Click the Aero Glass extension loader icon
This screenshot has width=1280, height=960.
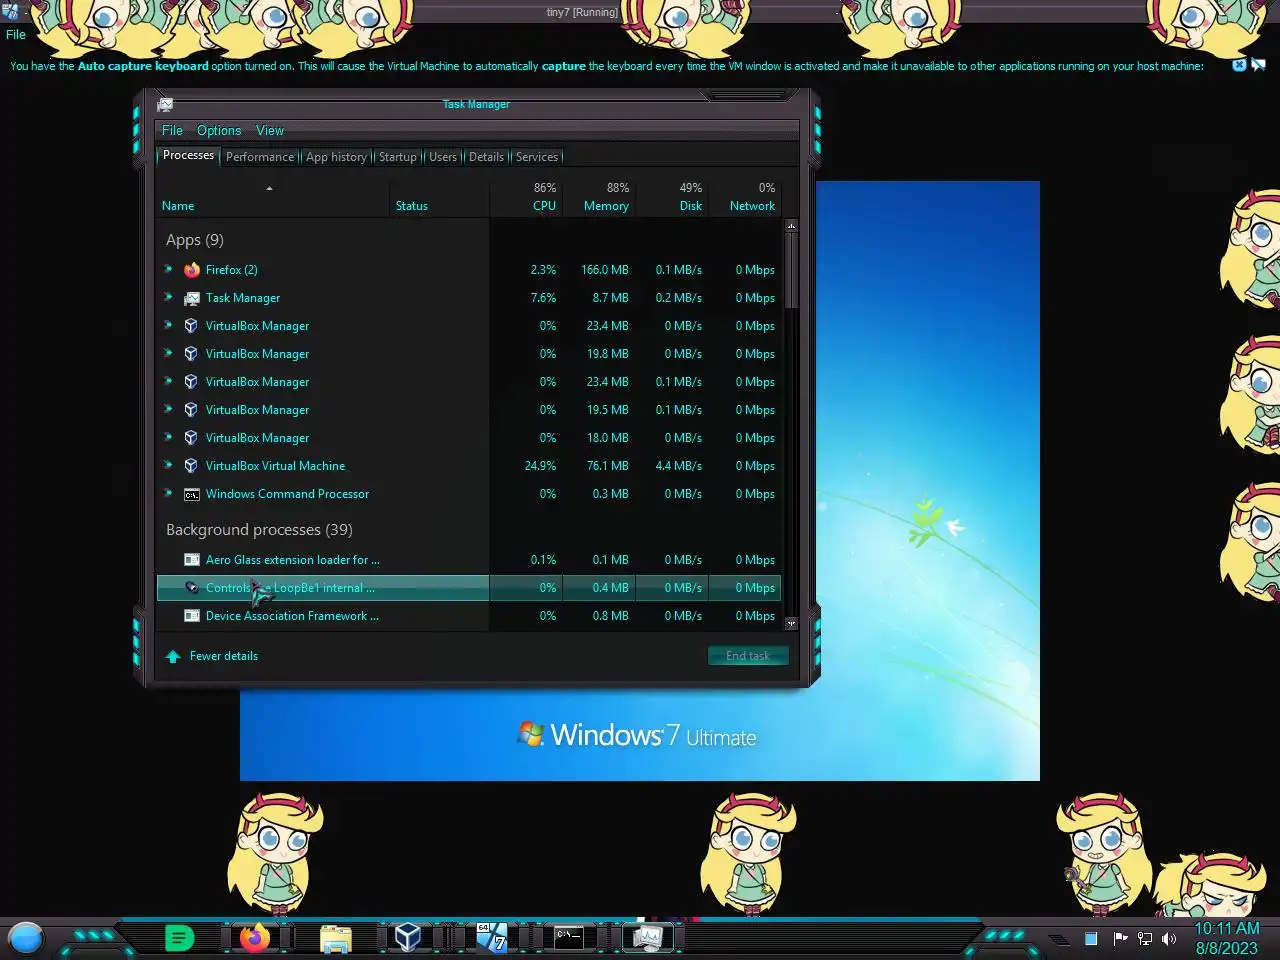[192, 560]
